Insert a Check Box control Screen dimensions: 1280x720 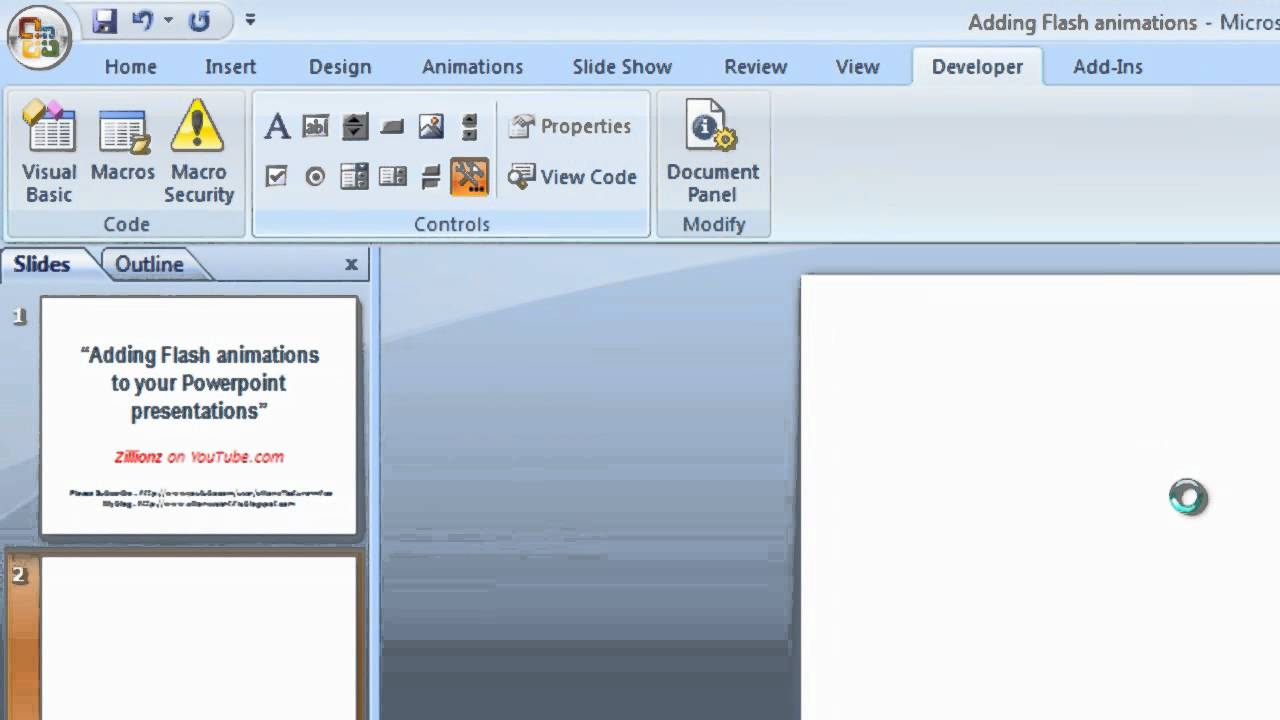[277, 177]
